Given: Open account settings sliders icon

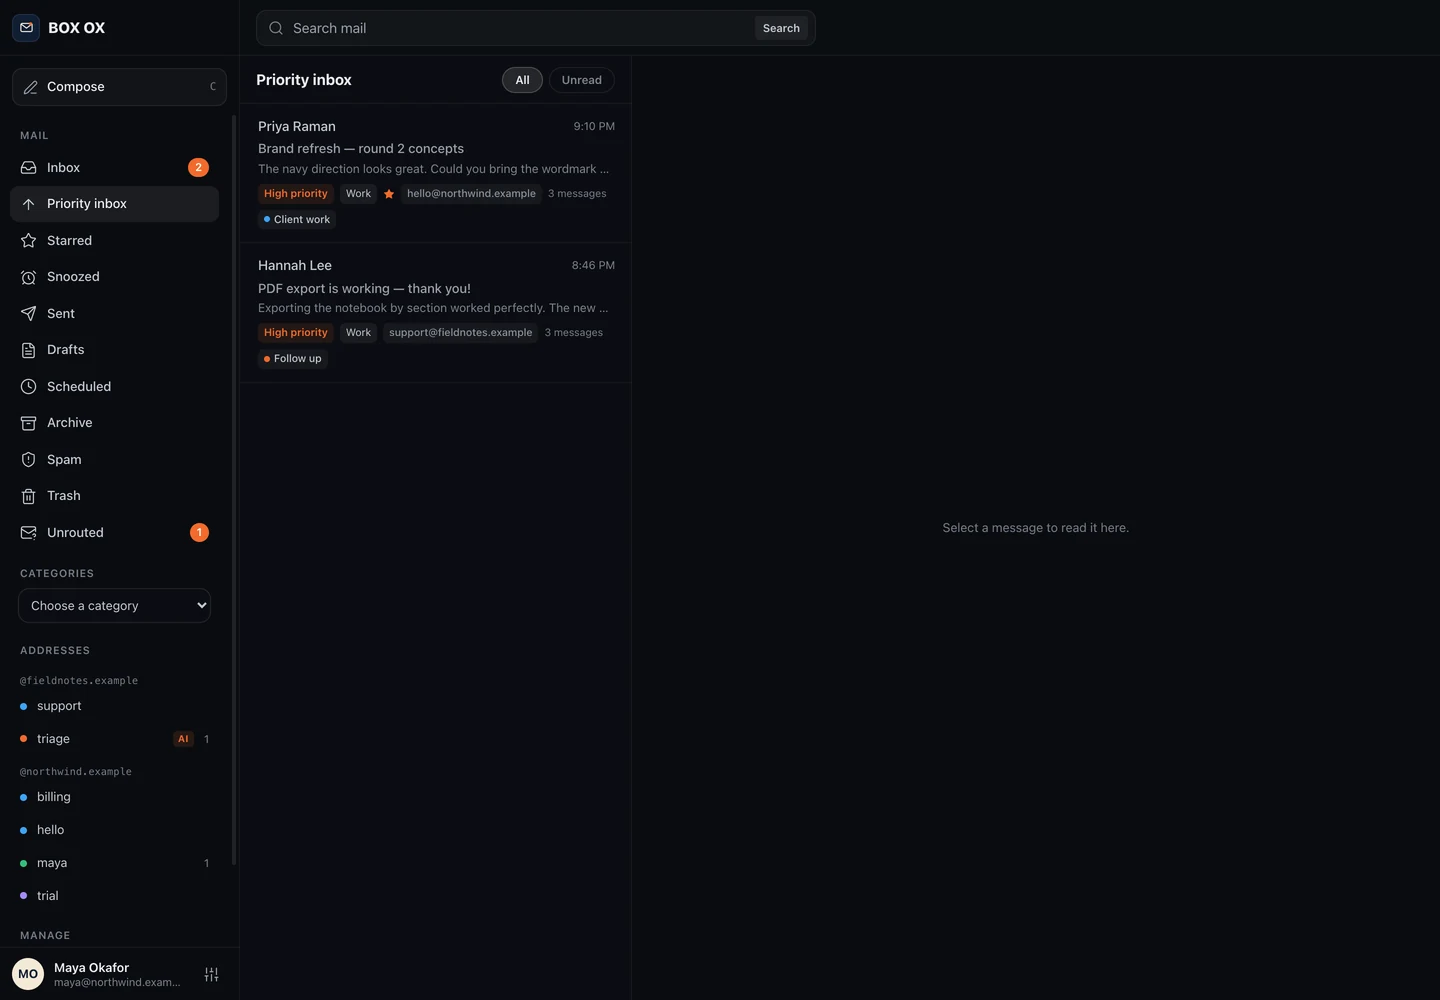Looking at the screenshot, I should tap(212, 974).
